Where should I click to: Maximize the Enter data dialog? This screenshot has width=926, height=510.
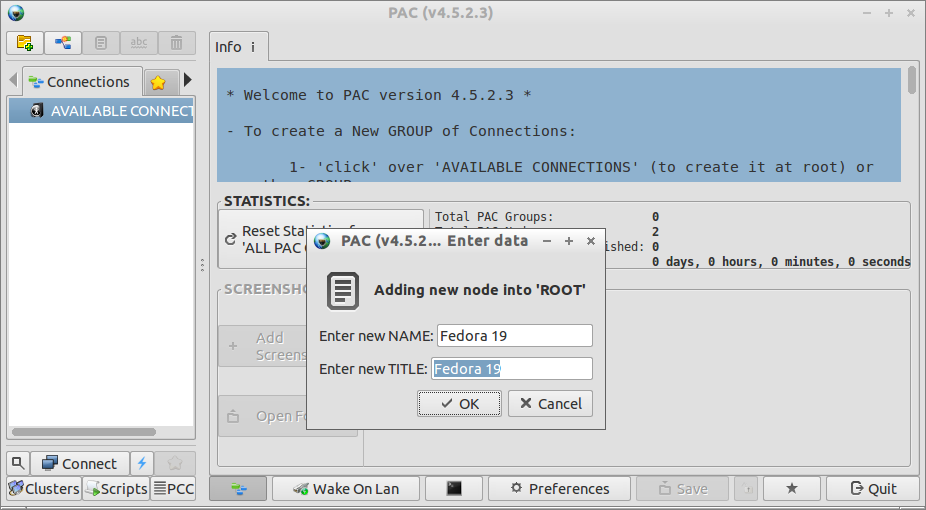coord(569,241)
